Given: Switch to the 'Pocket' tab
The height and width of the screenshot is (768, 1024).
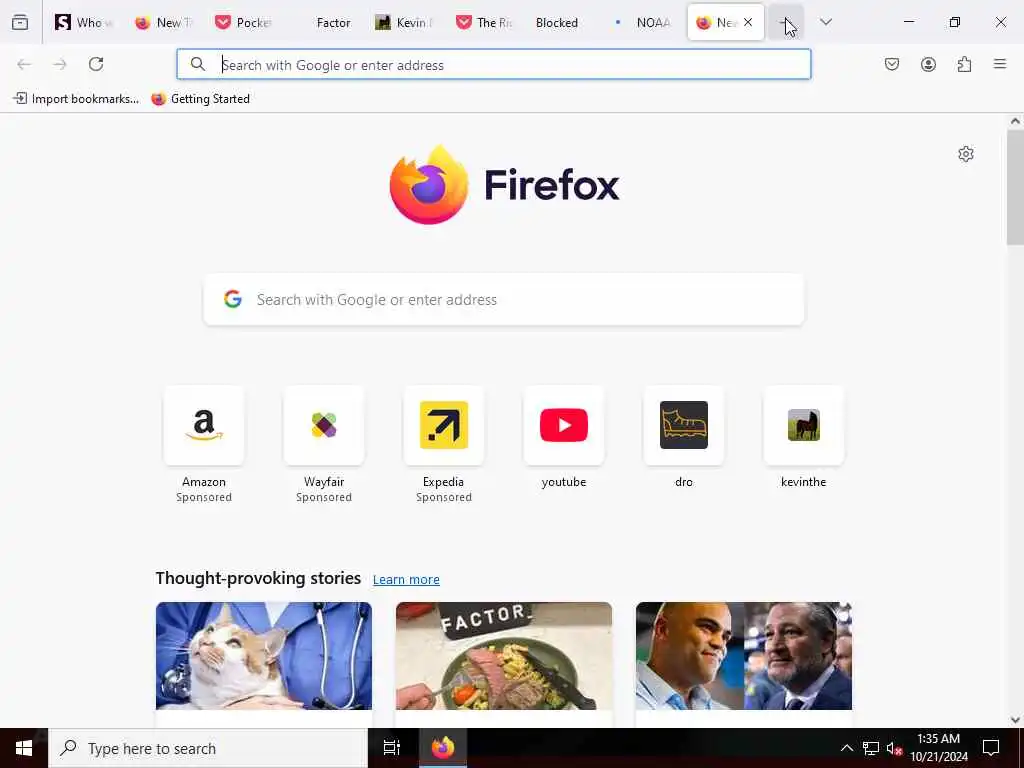Looking at the screenshot, I should click(243, 22).
